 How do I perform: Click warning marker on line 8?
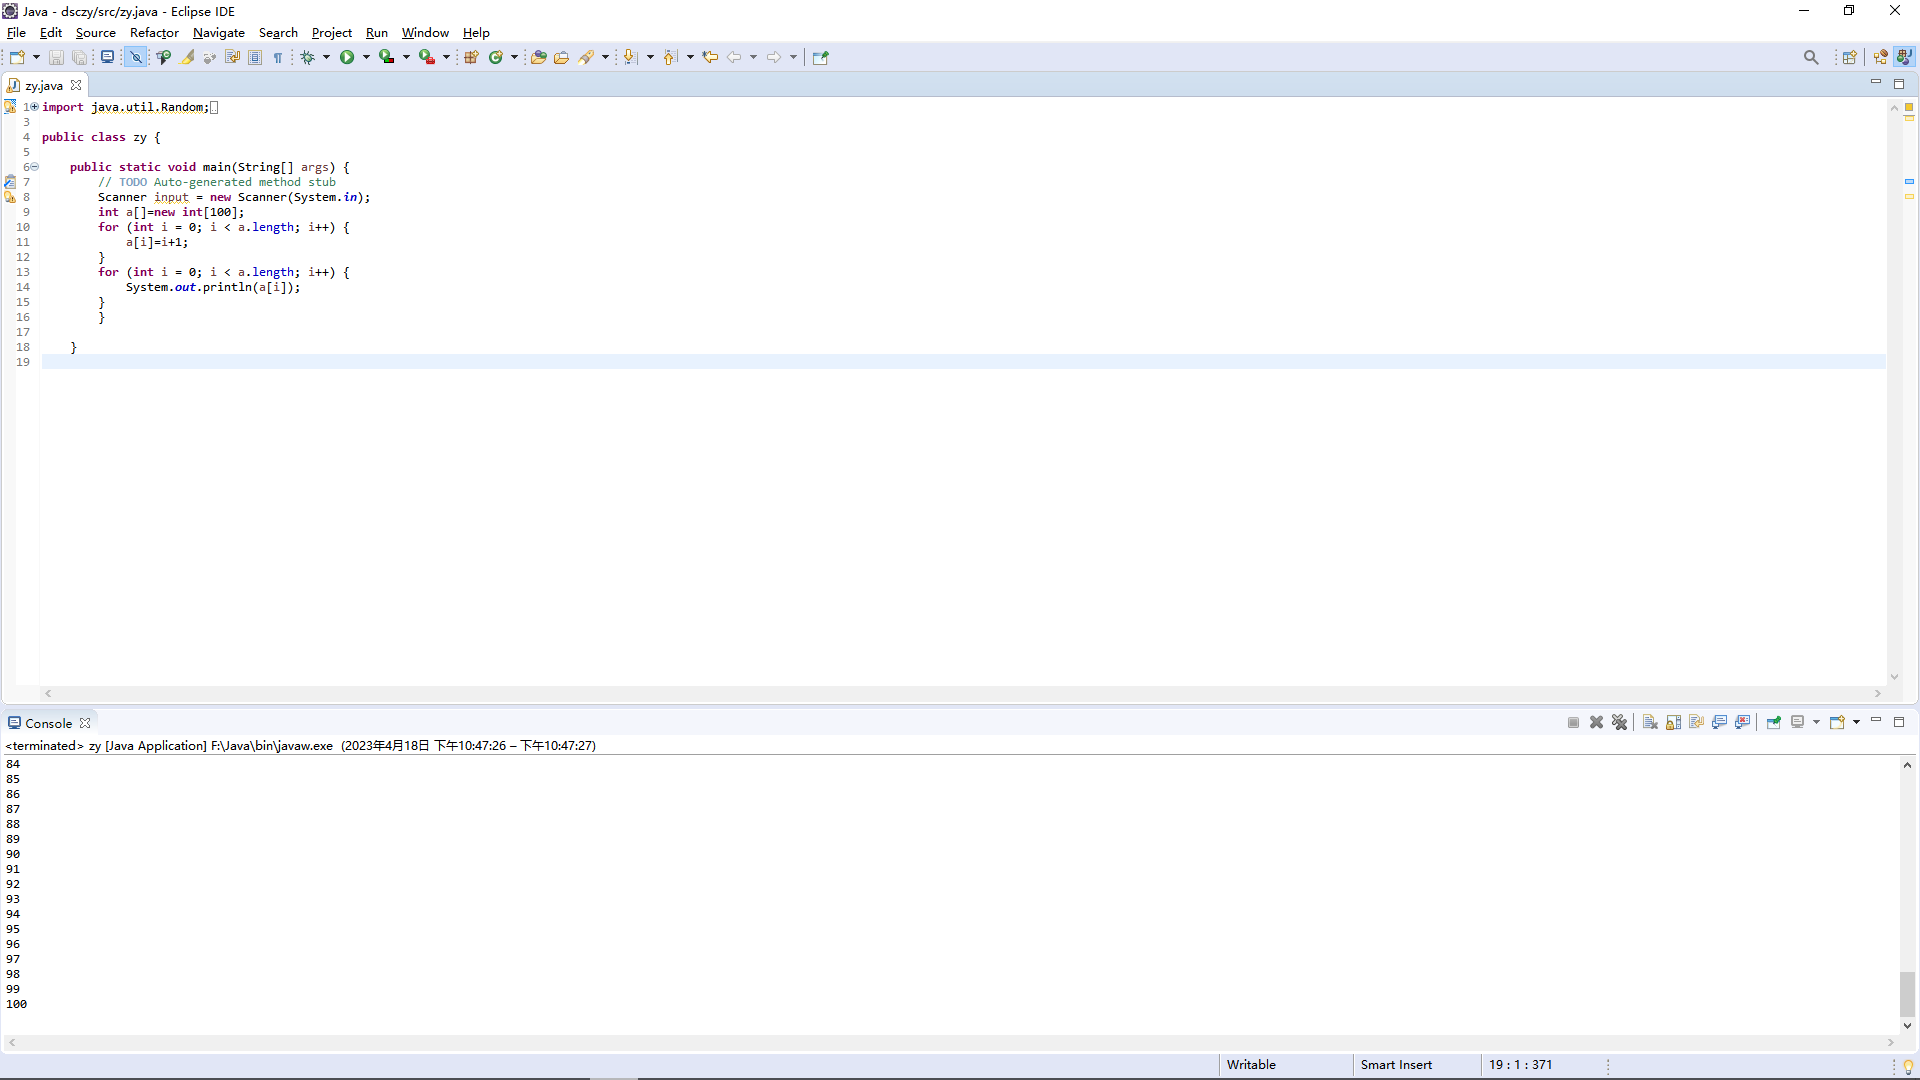tap(10, 197)
